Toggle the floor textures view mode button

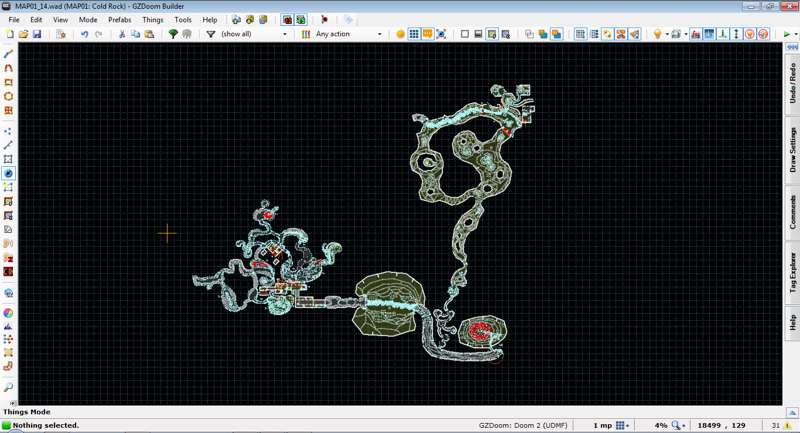pos(492,34)
